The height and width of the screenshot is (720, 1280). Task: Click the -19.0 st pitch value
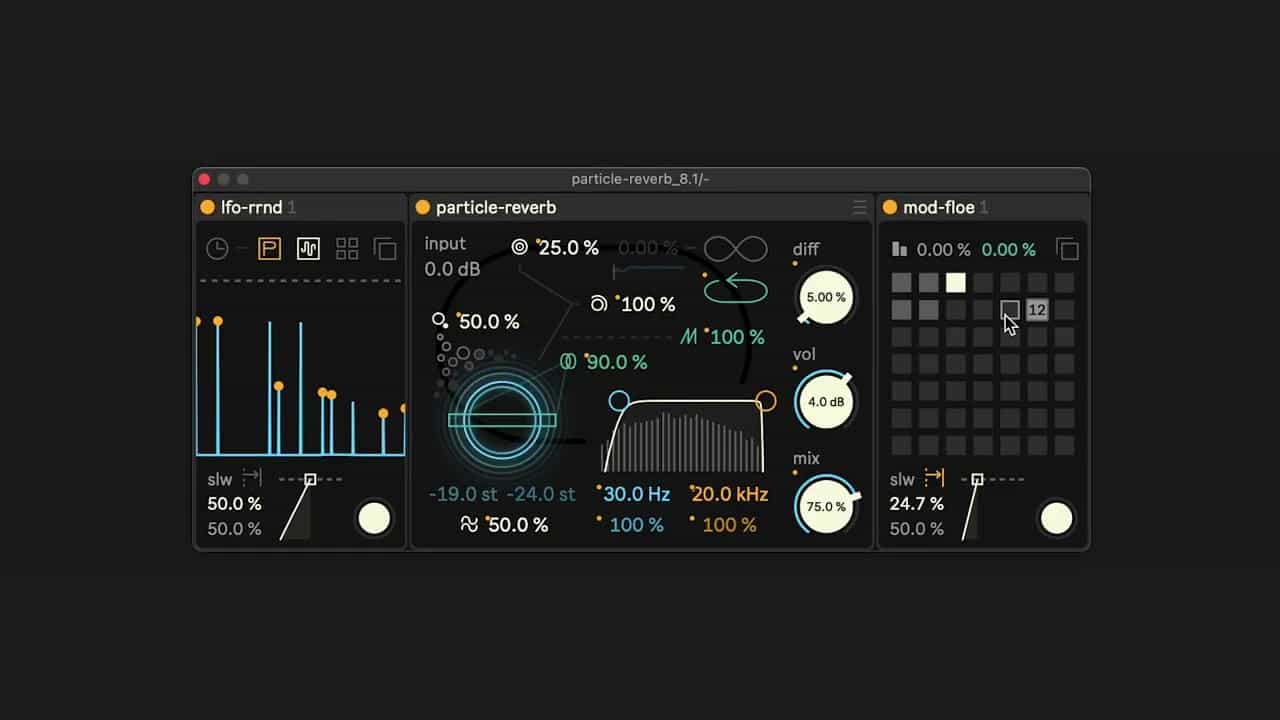[464, 494]
